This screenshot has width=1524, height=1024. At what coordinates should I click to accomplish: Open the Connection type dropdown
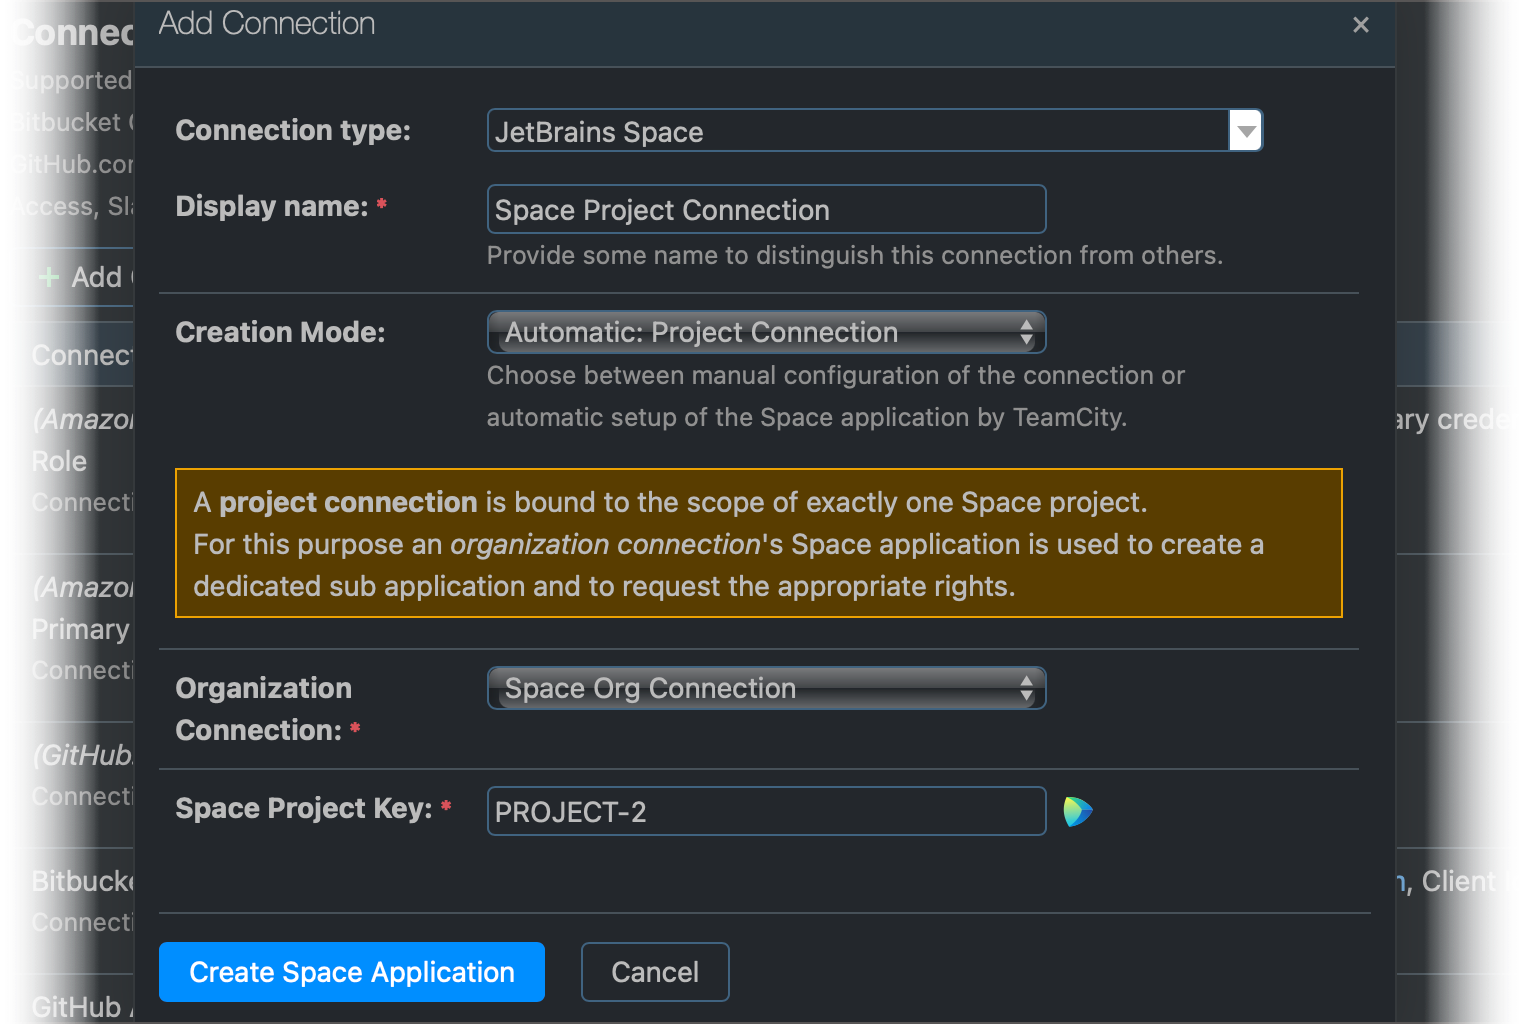click(x=860, y=130)
